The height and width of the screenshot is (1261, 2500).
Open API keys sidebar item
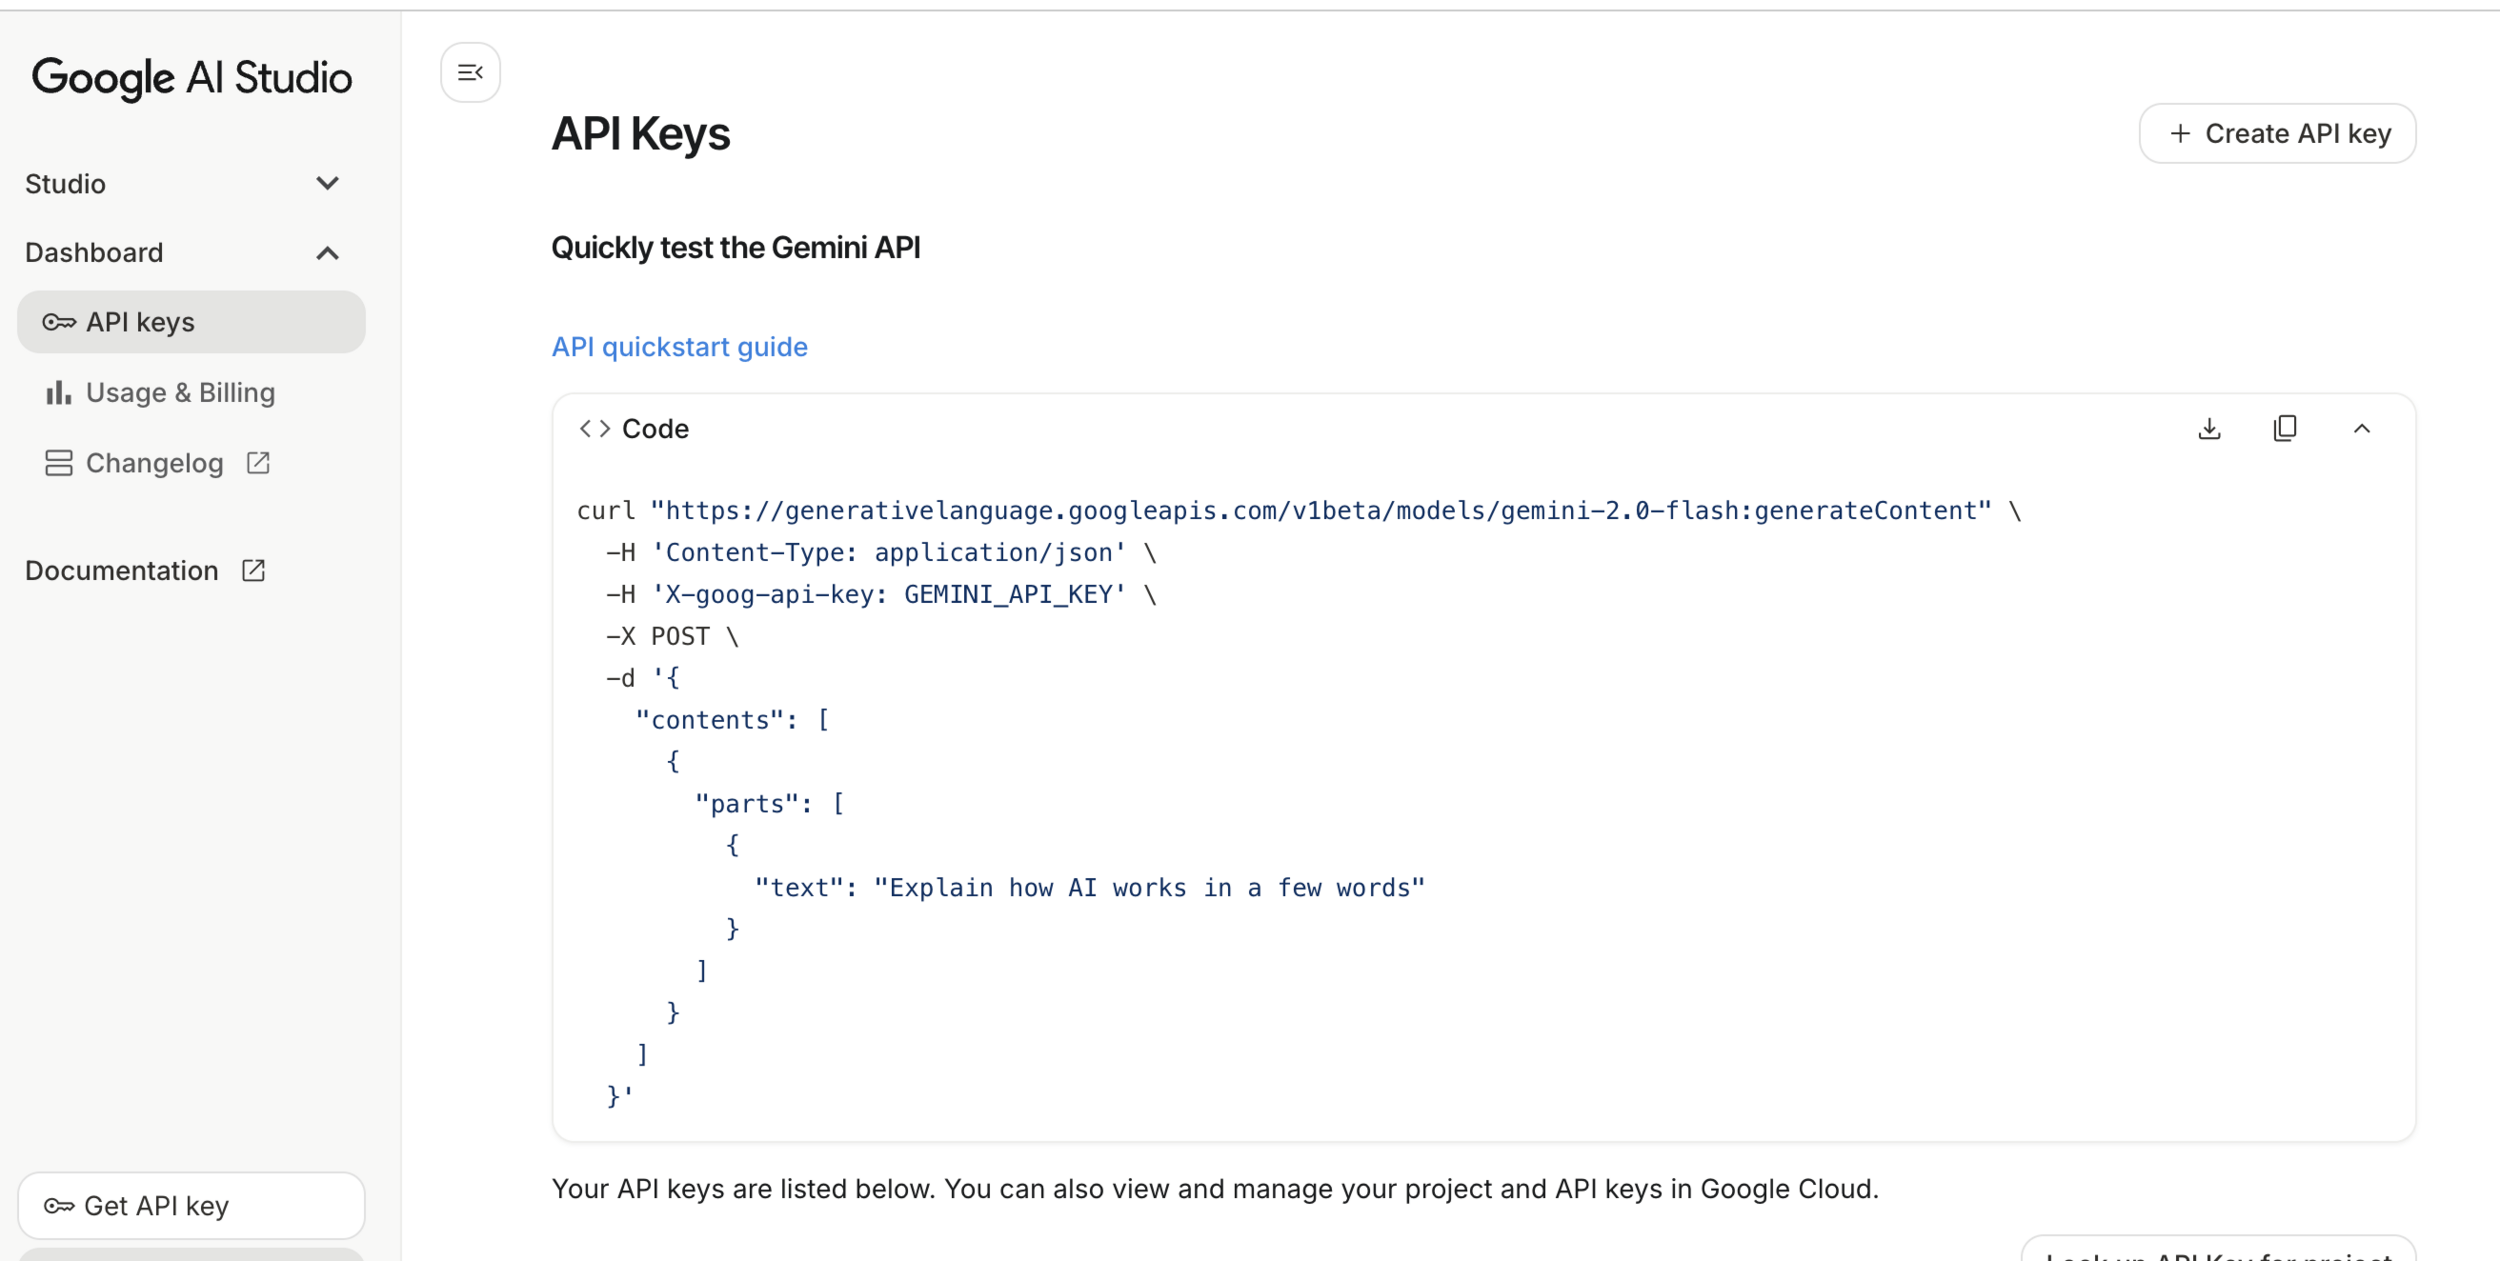pos(140,322)
